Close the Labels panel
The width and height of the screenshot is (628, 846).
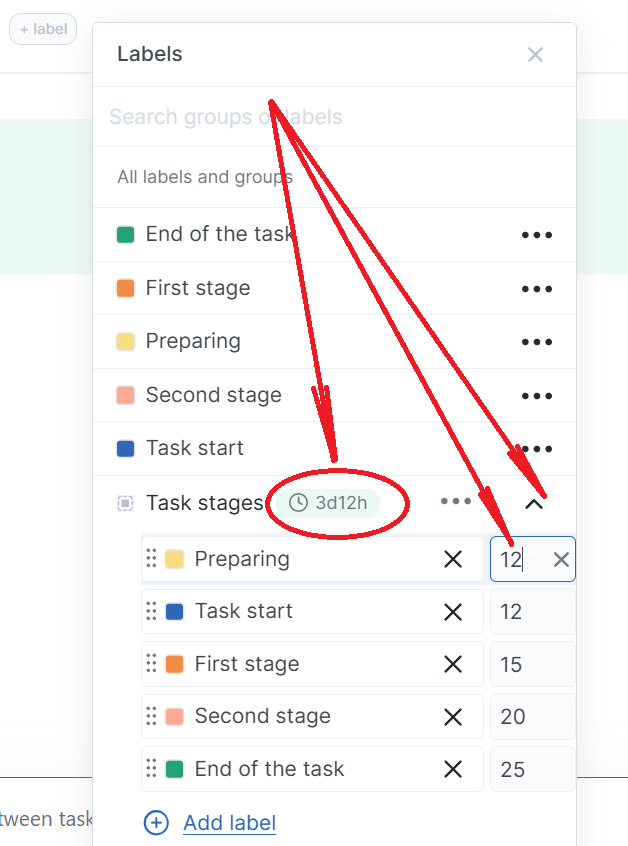(x=535, y=55)
